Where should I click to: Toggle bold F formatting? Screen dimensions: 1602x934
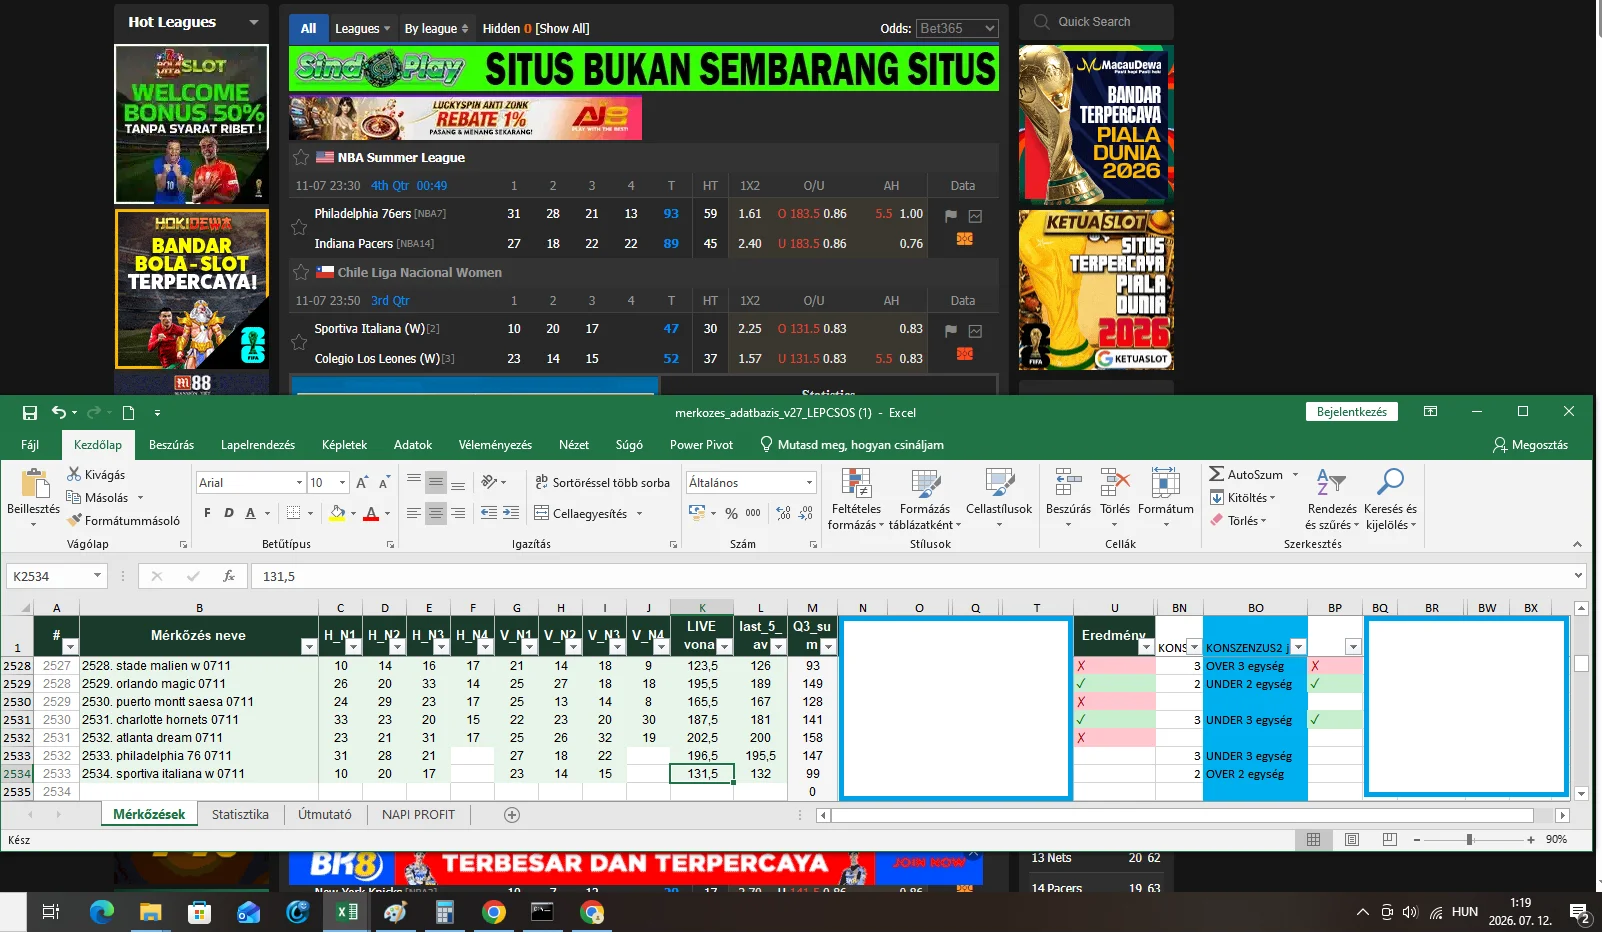pyautogui.click(x=207, y=513)
